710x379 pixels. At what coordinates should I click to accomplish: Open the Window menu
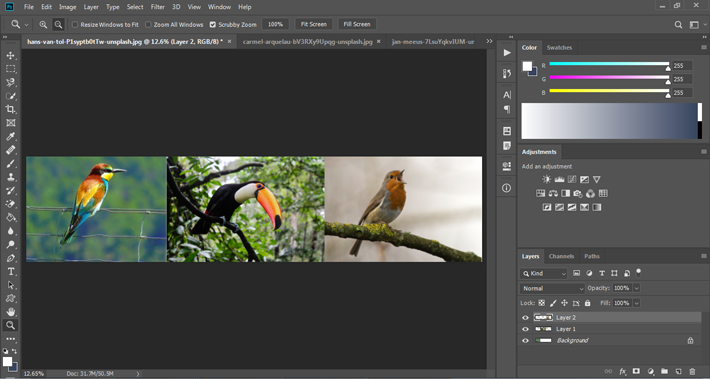(x=219, y=7)
